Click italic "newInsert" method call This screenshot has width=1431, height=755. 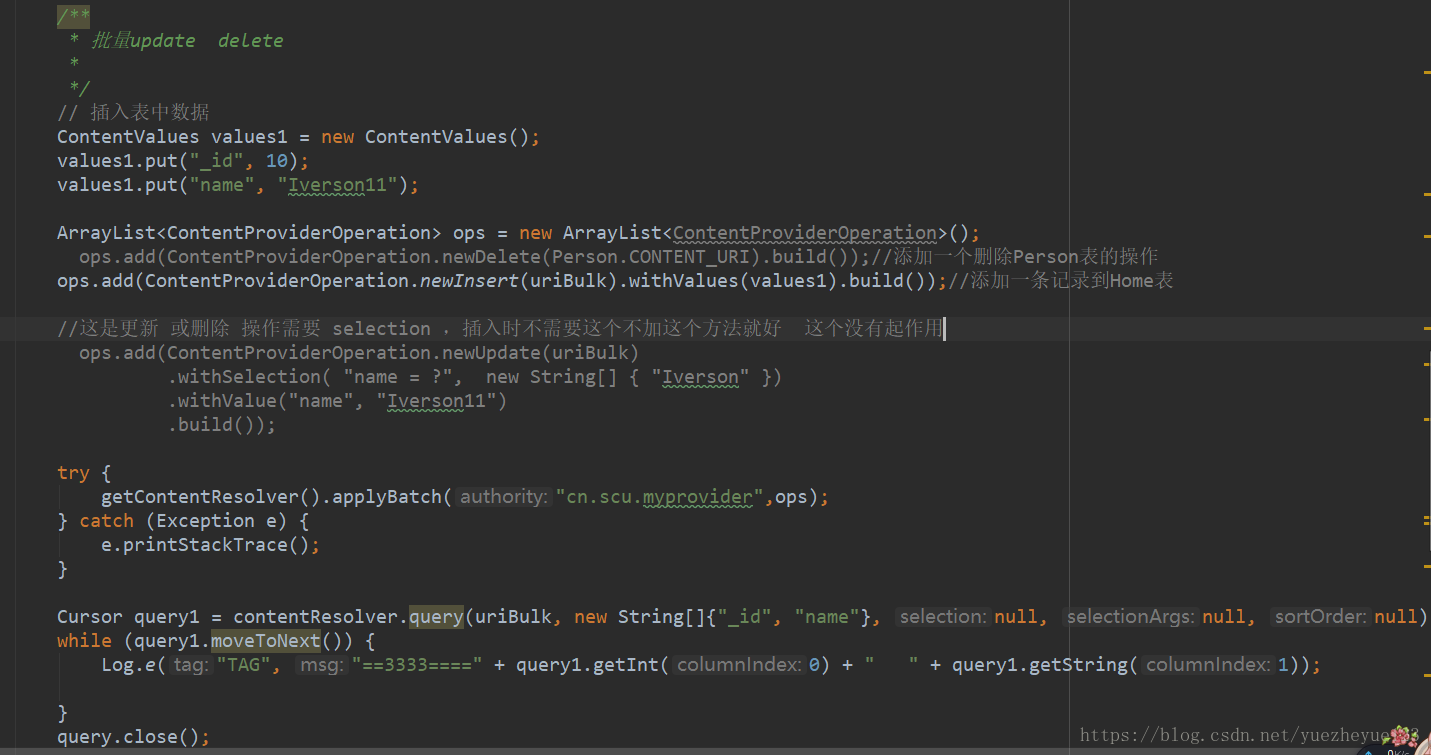(x=469, y=281)
